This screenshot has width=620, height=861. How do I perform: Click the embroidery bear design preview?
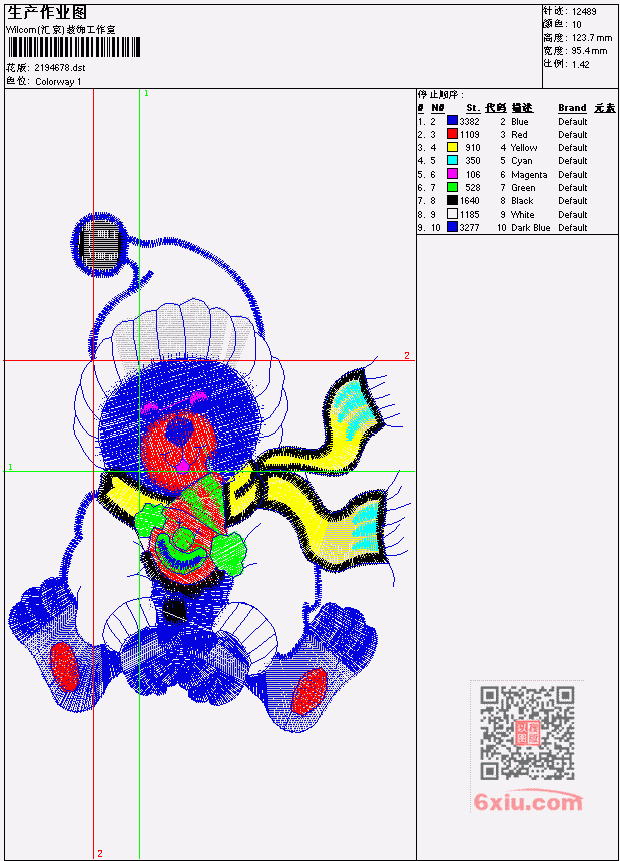click(209, 472)
